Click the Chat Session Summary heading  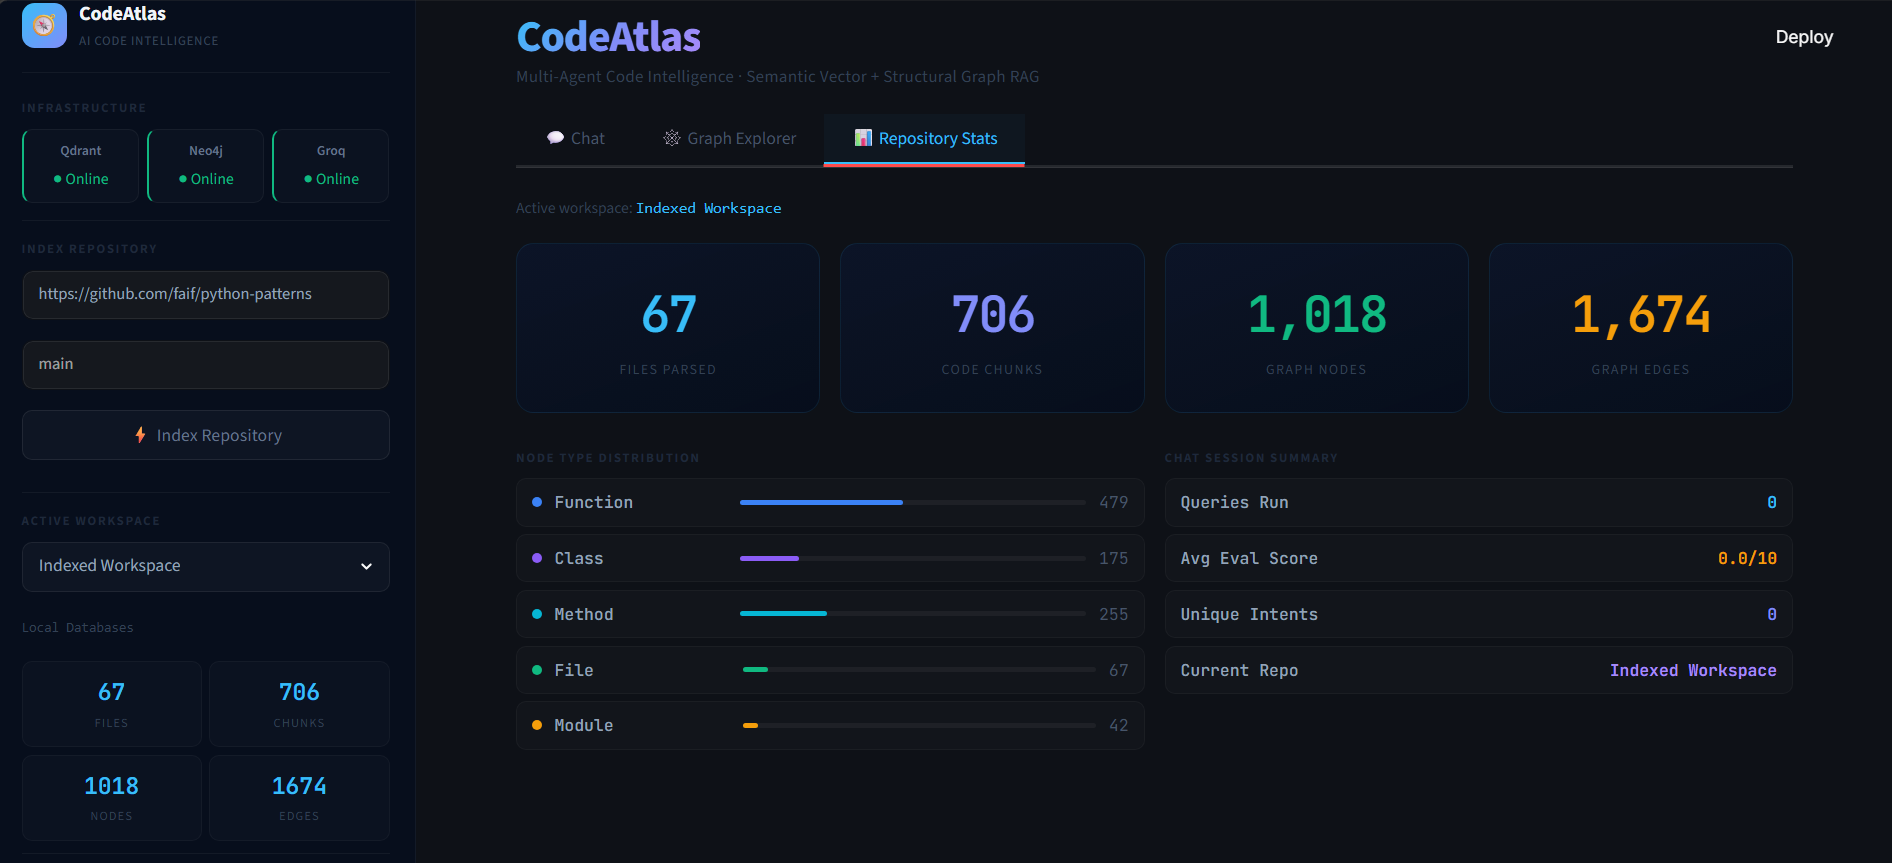tap(1251, 458)
